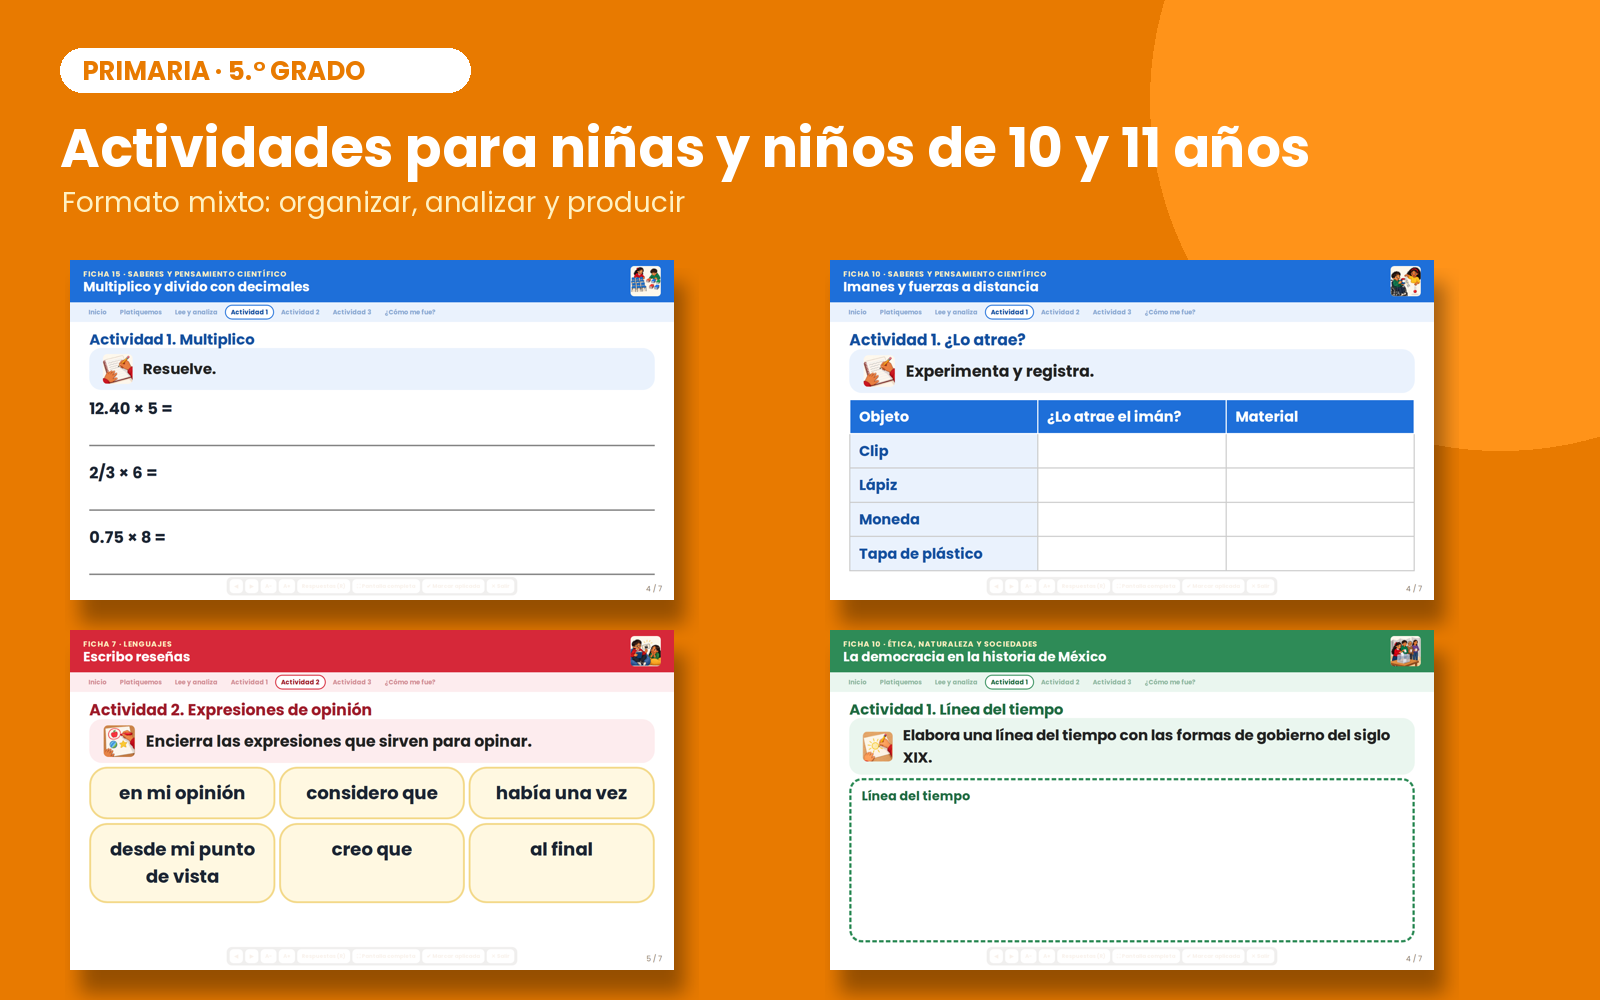Click the shapes icon beside 'Encierra las expresiones'
The height and width of the screenshot is (1000, 1600).
point(119,741)
